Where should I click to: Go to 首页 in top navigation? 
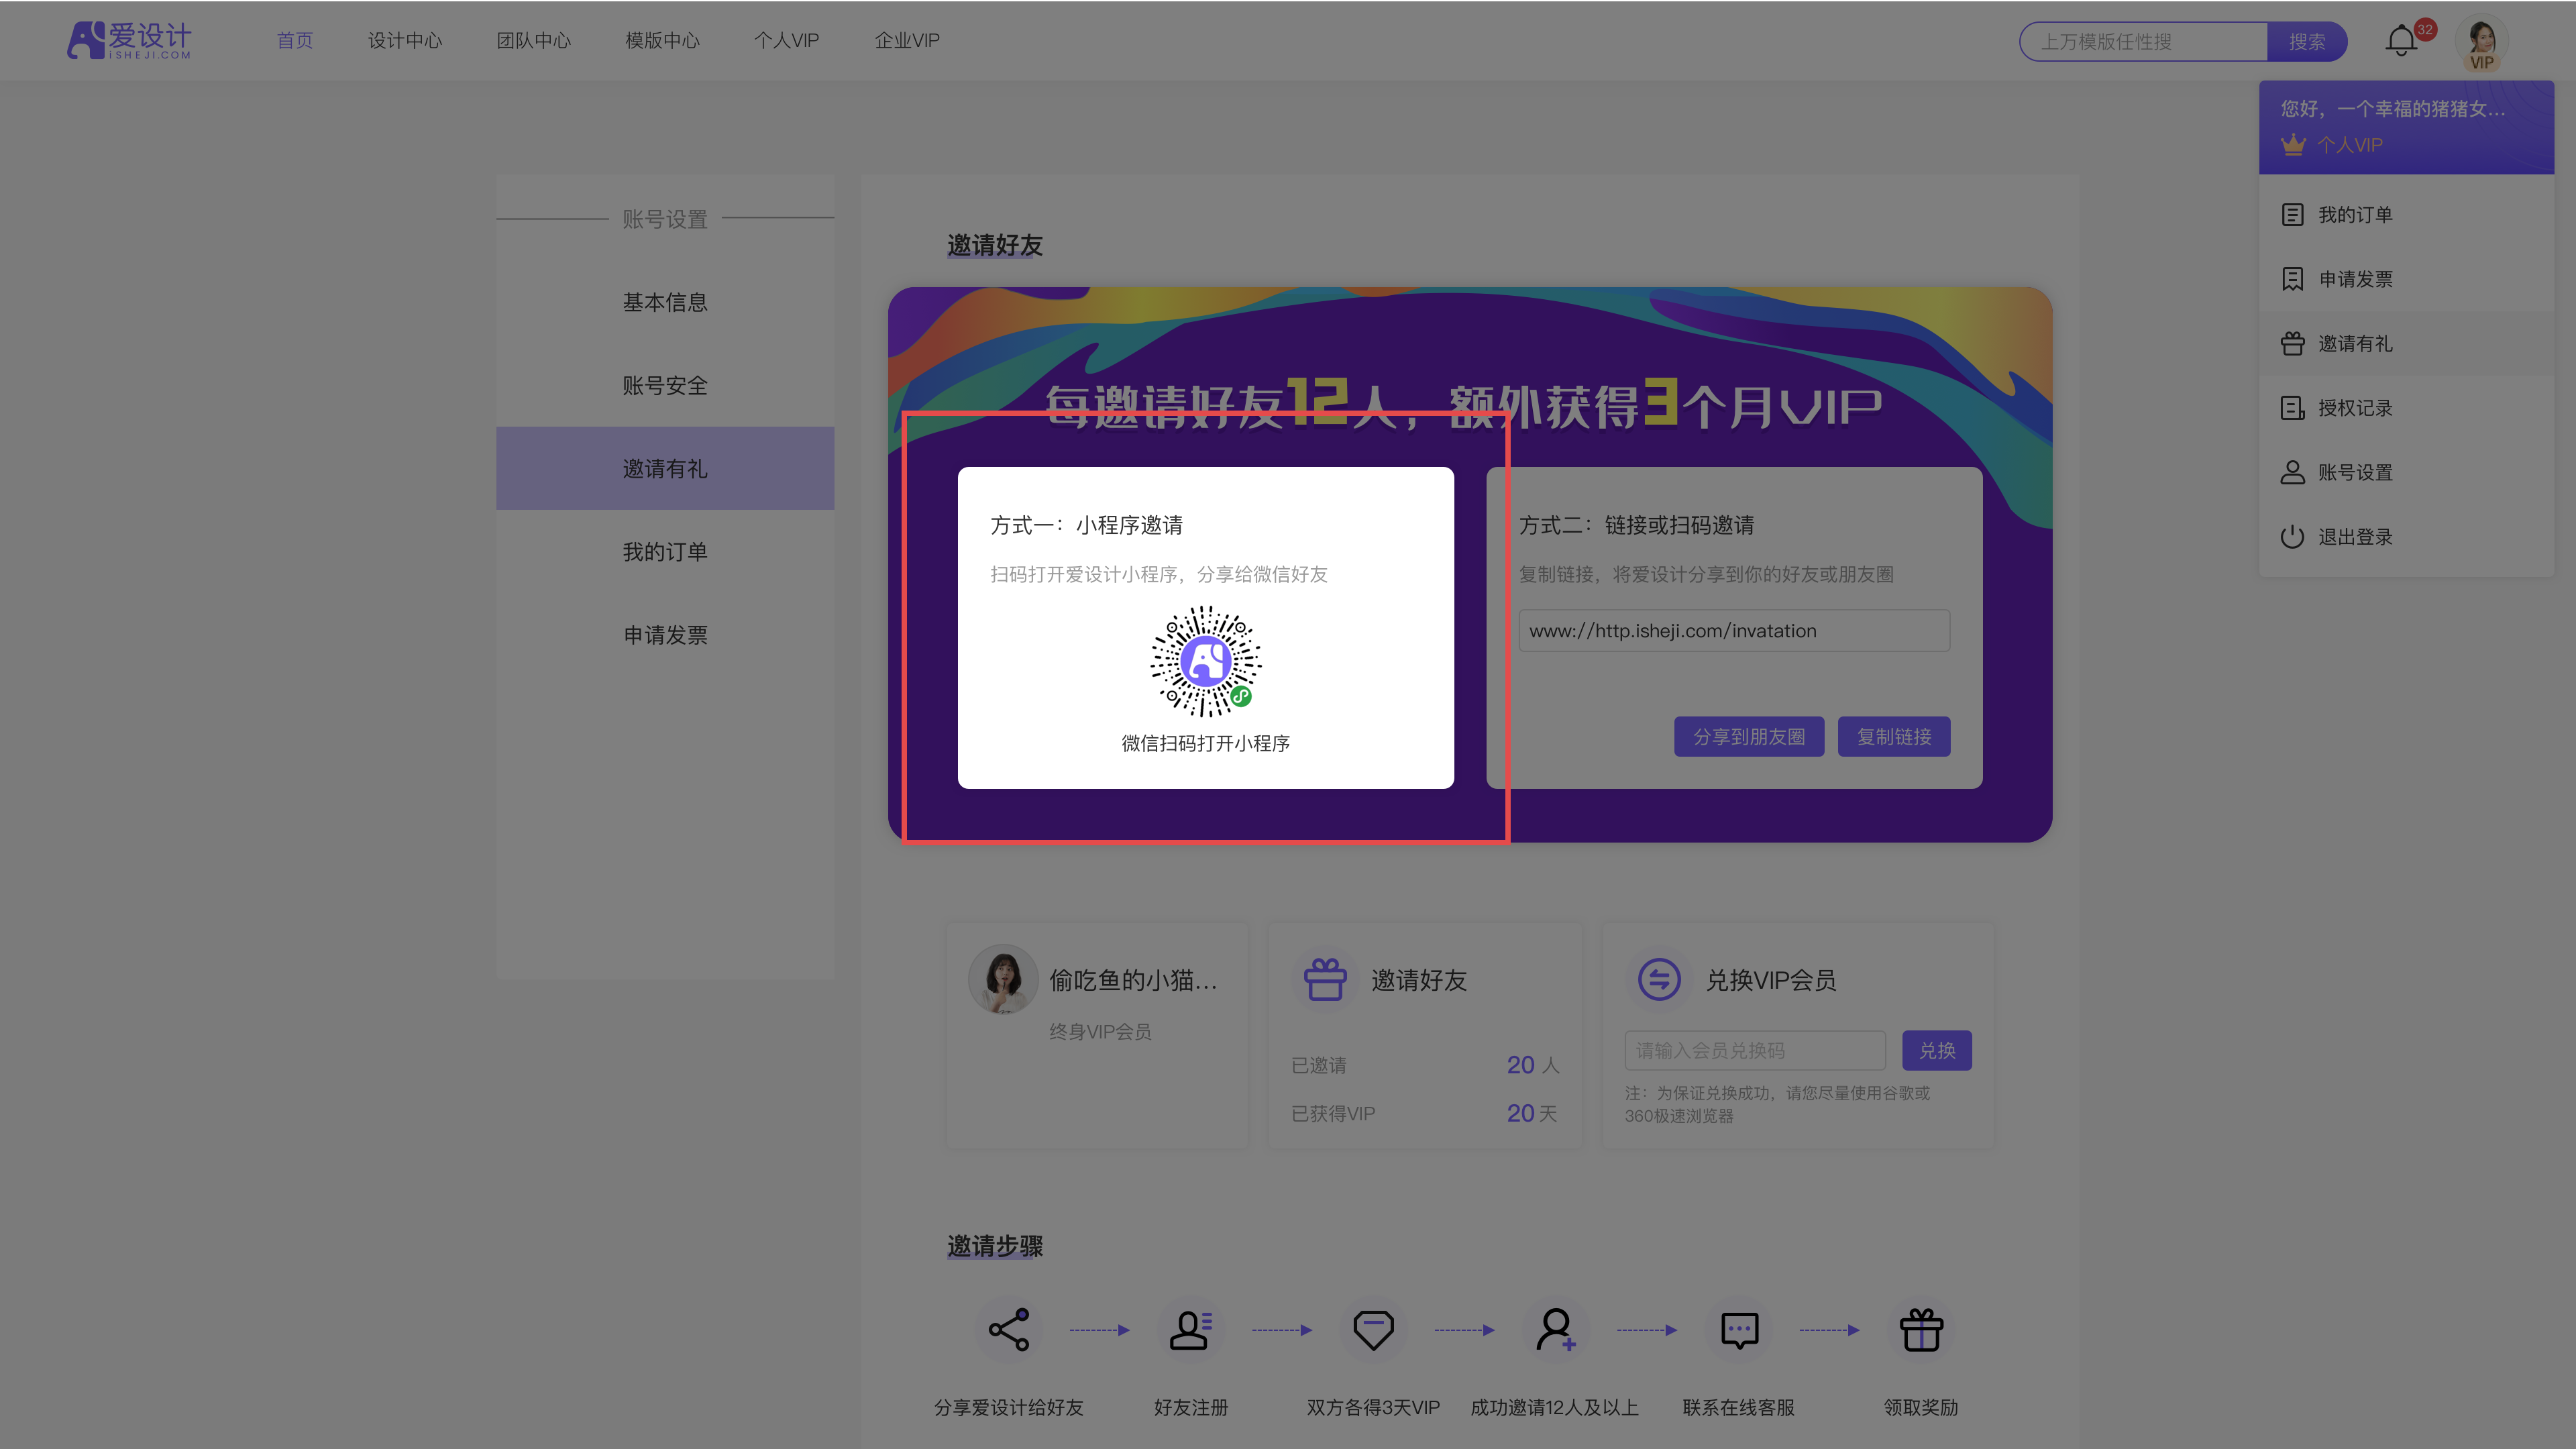(x=295, y=41)
